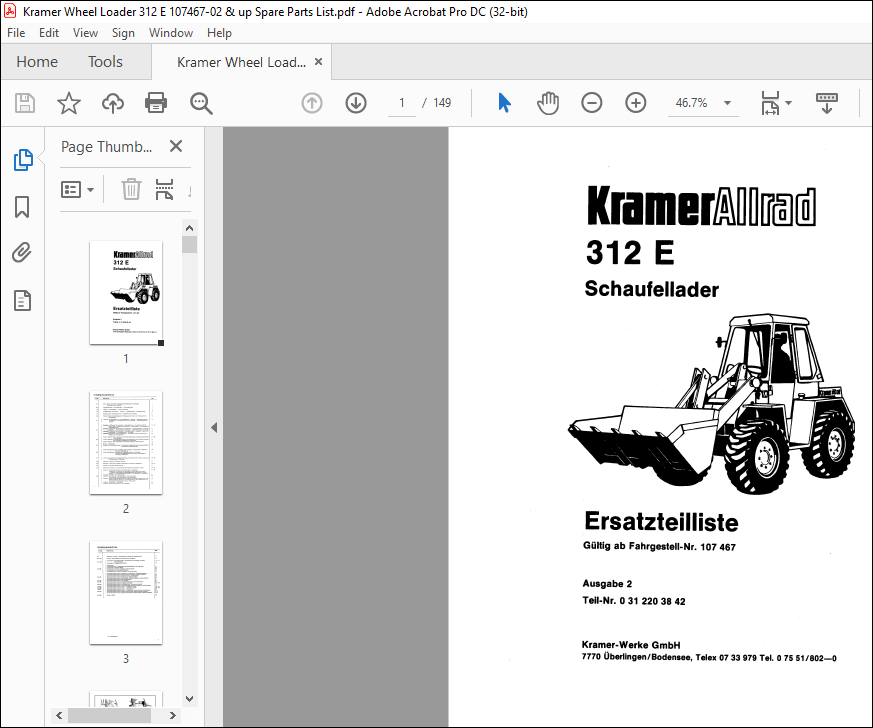Collapse the navigation pane arrow

pyautogui.click(x=214, y=427)
